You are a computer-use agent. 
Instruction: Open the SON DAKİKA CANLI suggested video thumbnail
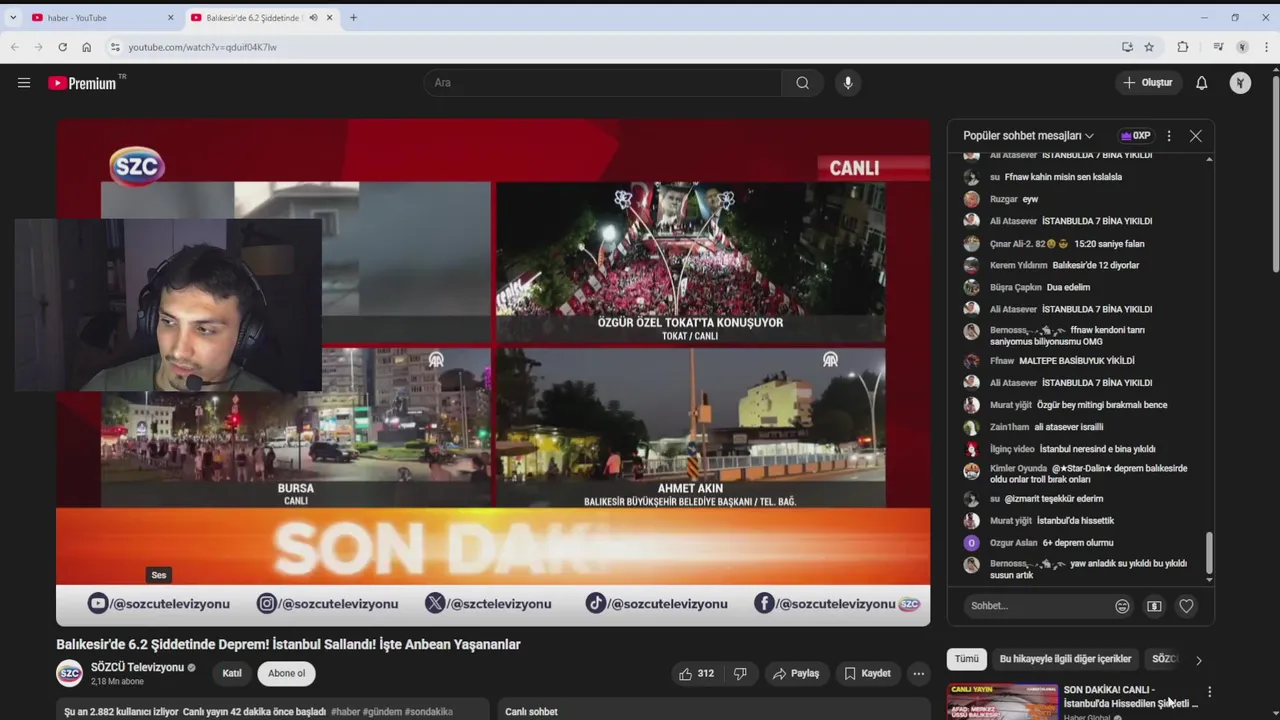(x=1002, y=702)
